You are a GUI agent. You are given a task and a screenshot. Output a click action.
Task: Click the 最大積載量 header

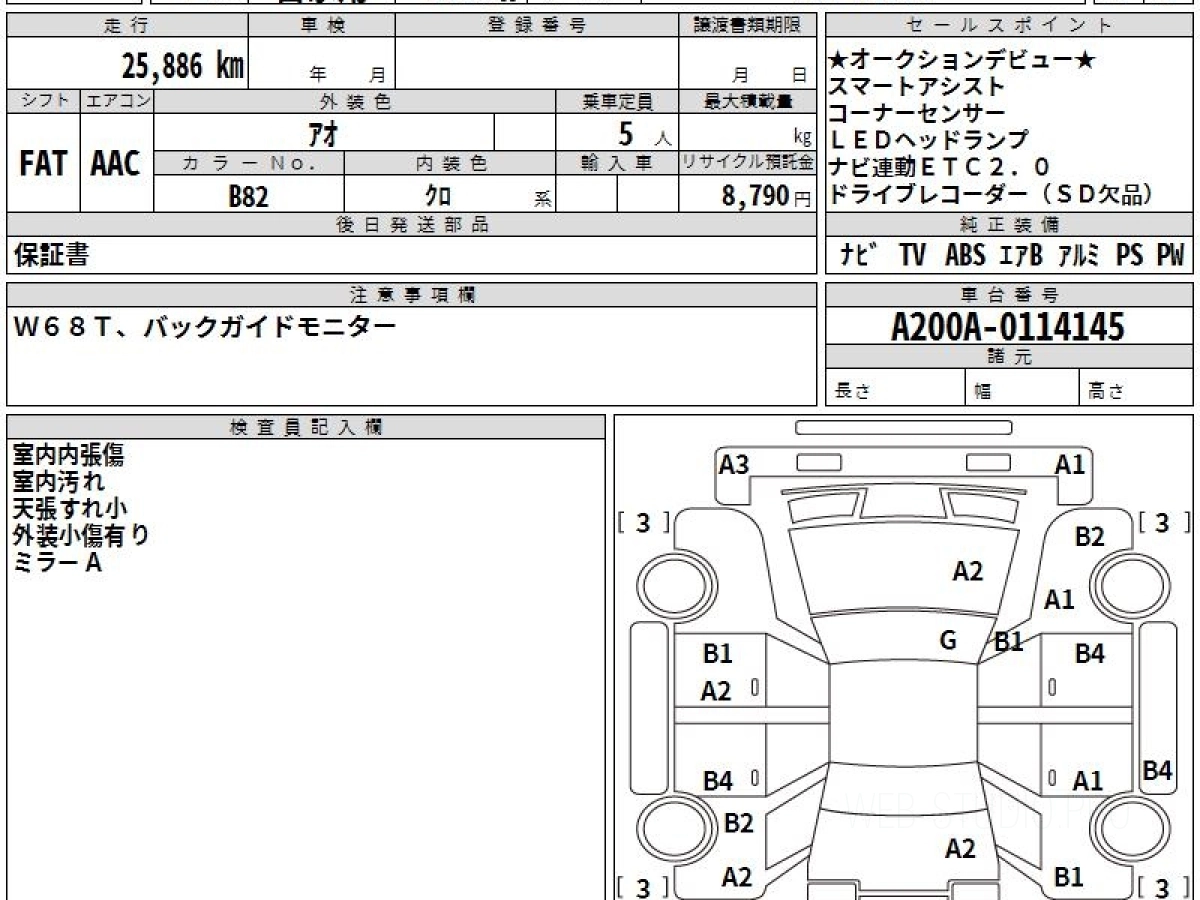point(748,101)
